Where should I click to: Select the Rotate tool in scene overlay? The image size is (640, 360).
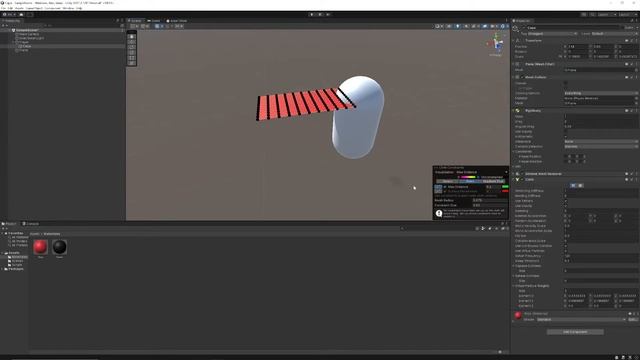click(x=131, y=47)
